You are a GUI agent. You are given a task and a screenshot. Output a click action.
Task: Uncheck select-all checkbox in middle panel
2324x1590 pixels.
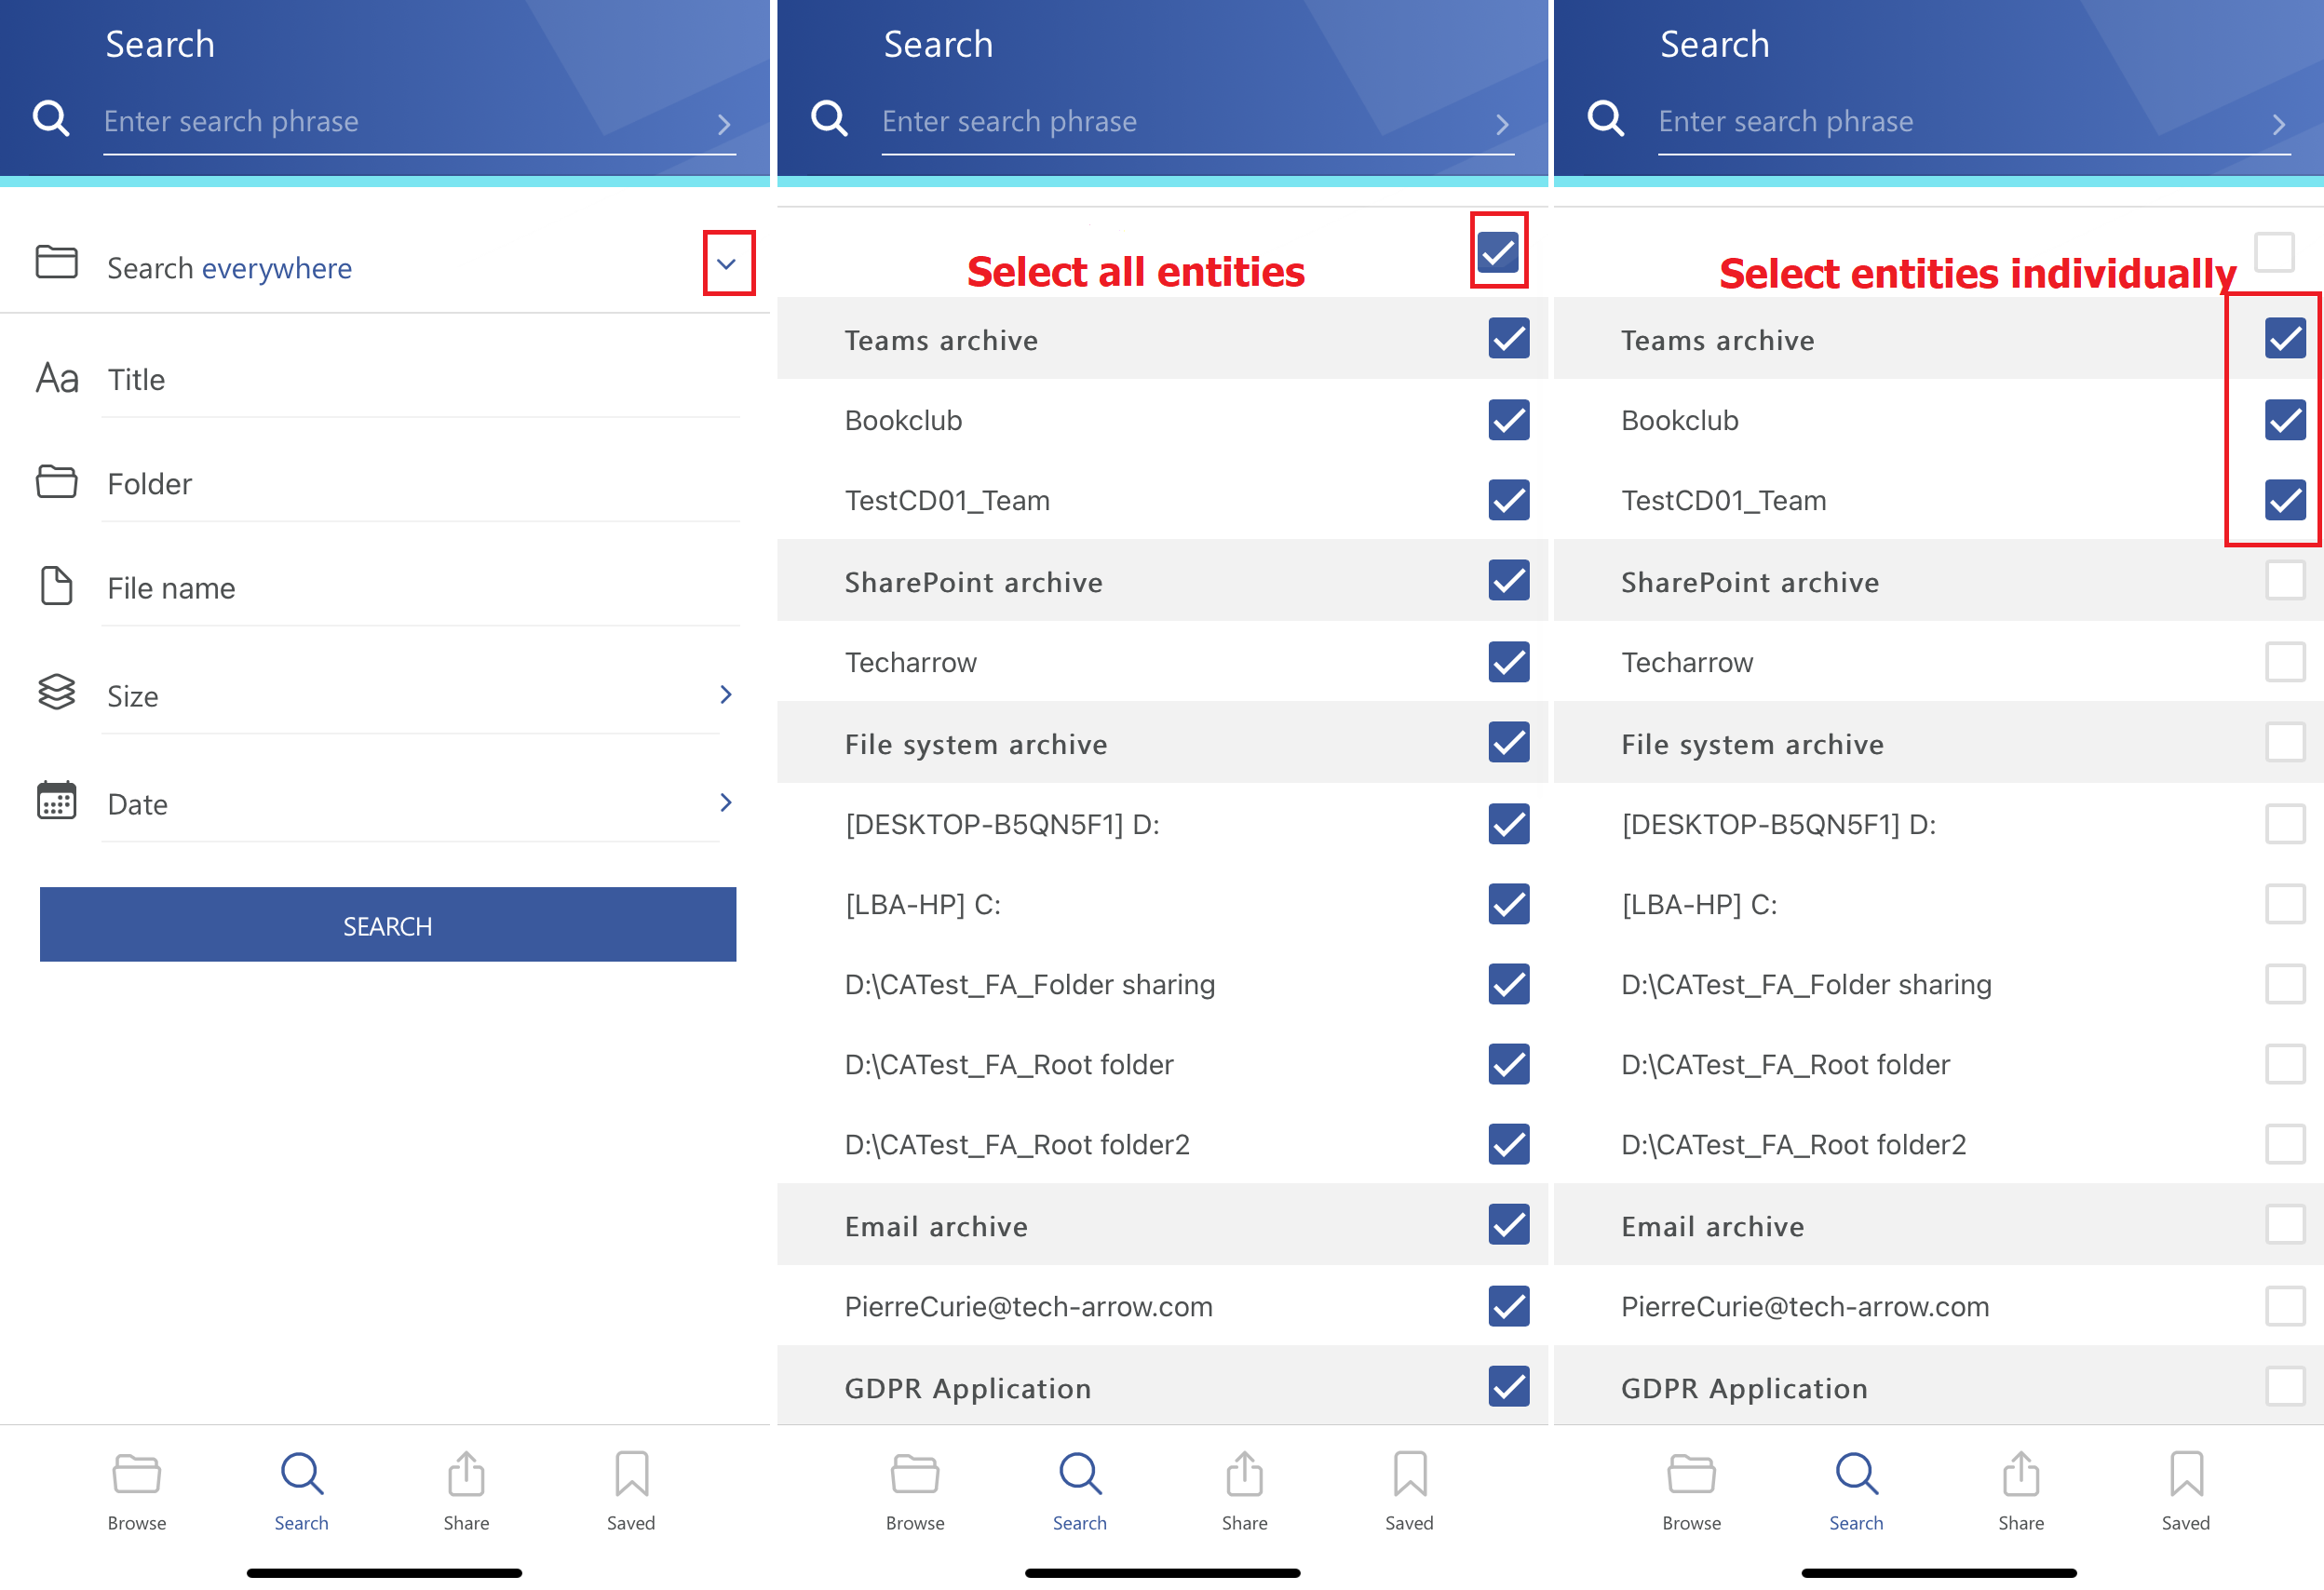[1498, 251]
